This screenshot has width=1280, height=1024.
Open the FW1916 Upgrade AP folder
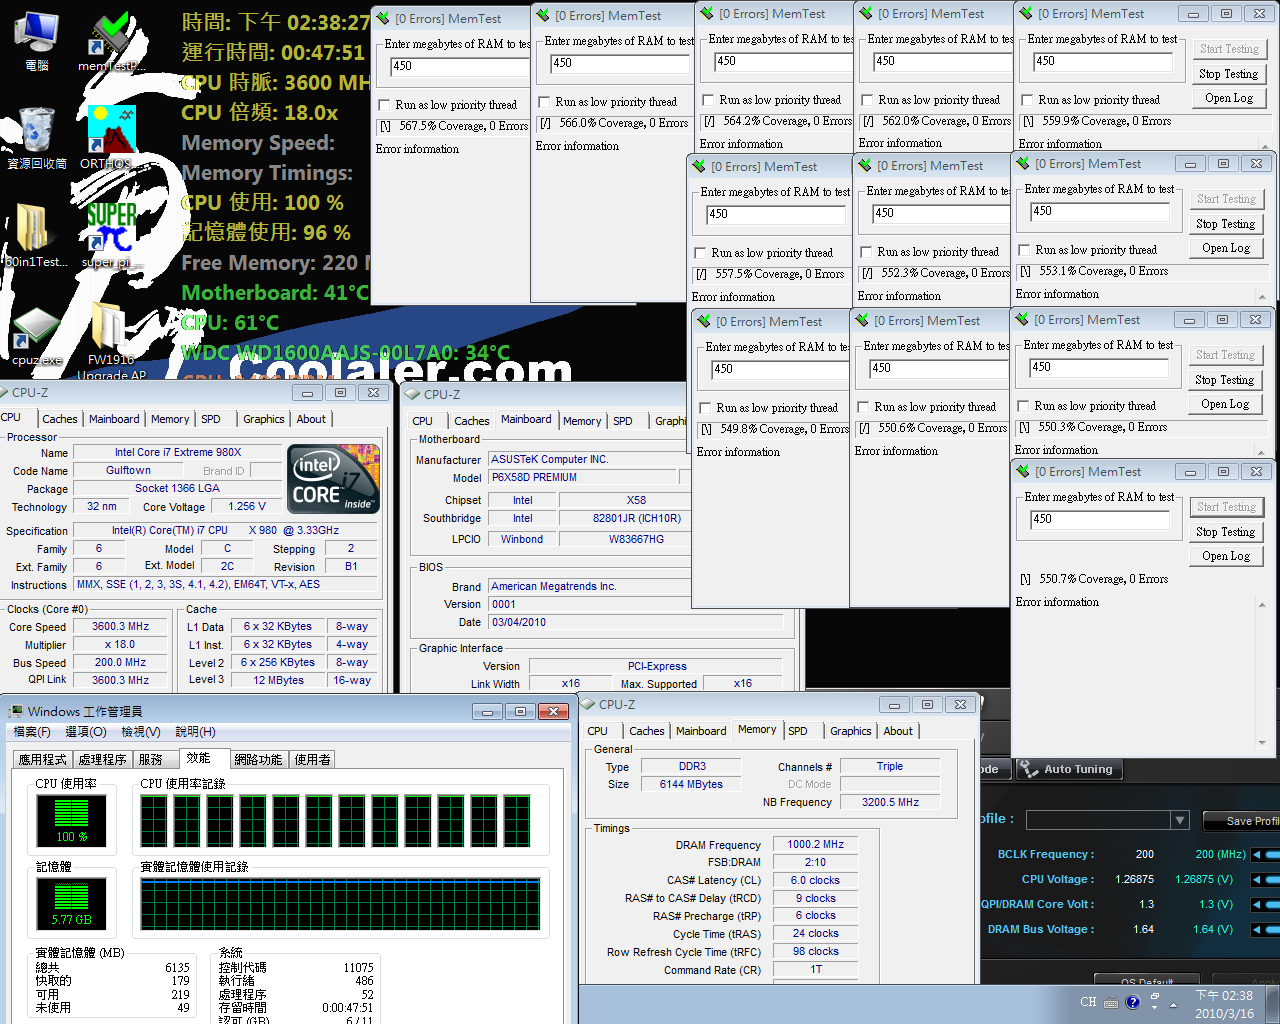[x=111, y=342]
